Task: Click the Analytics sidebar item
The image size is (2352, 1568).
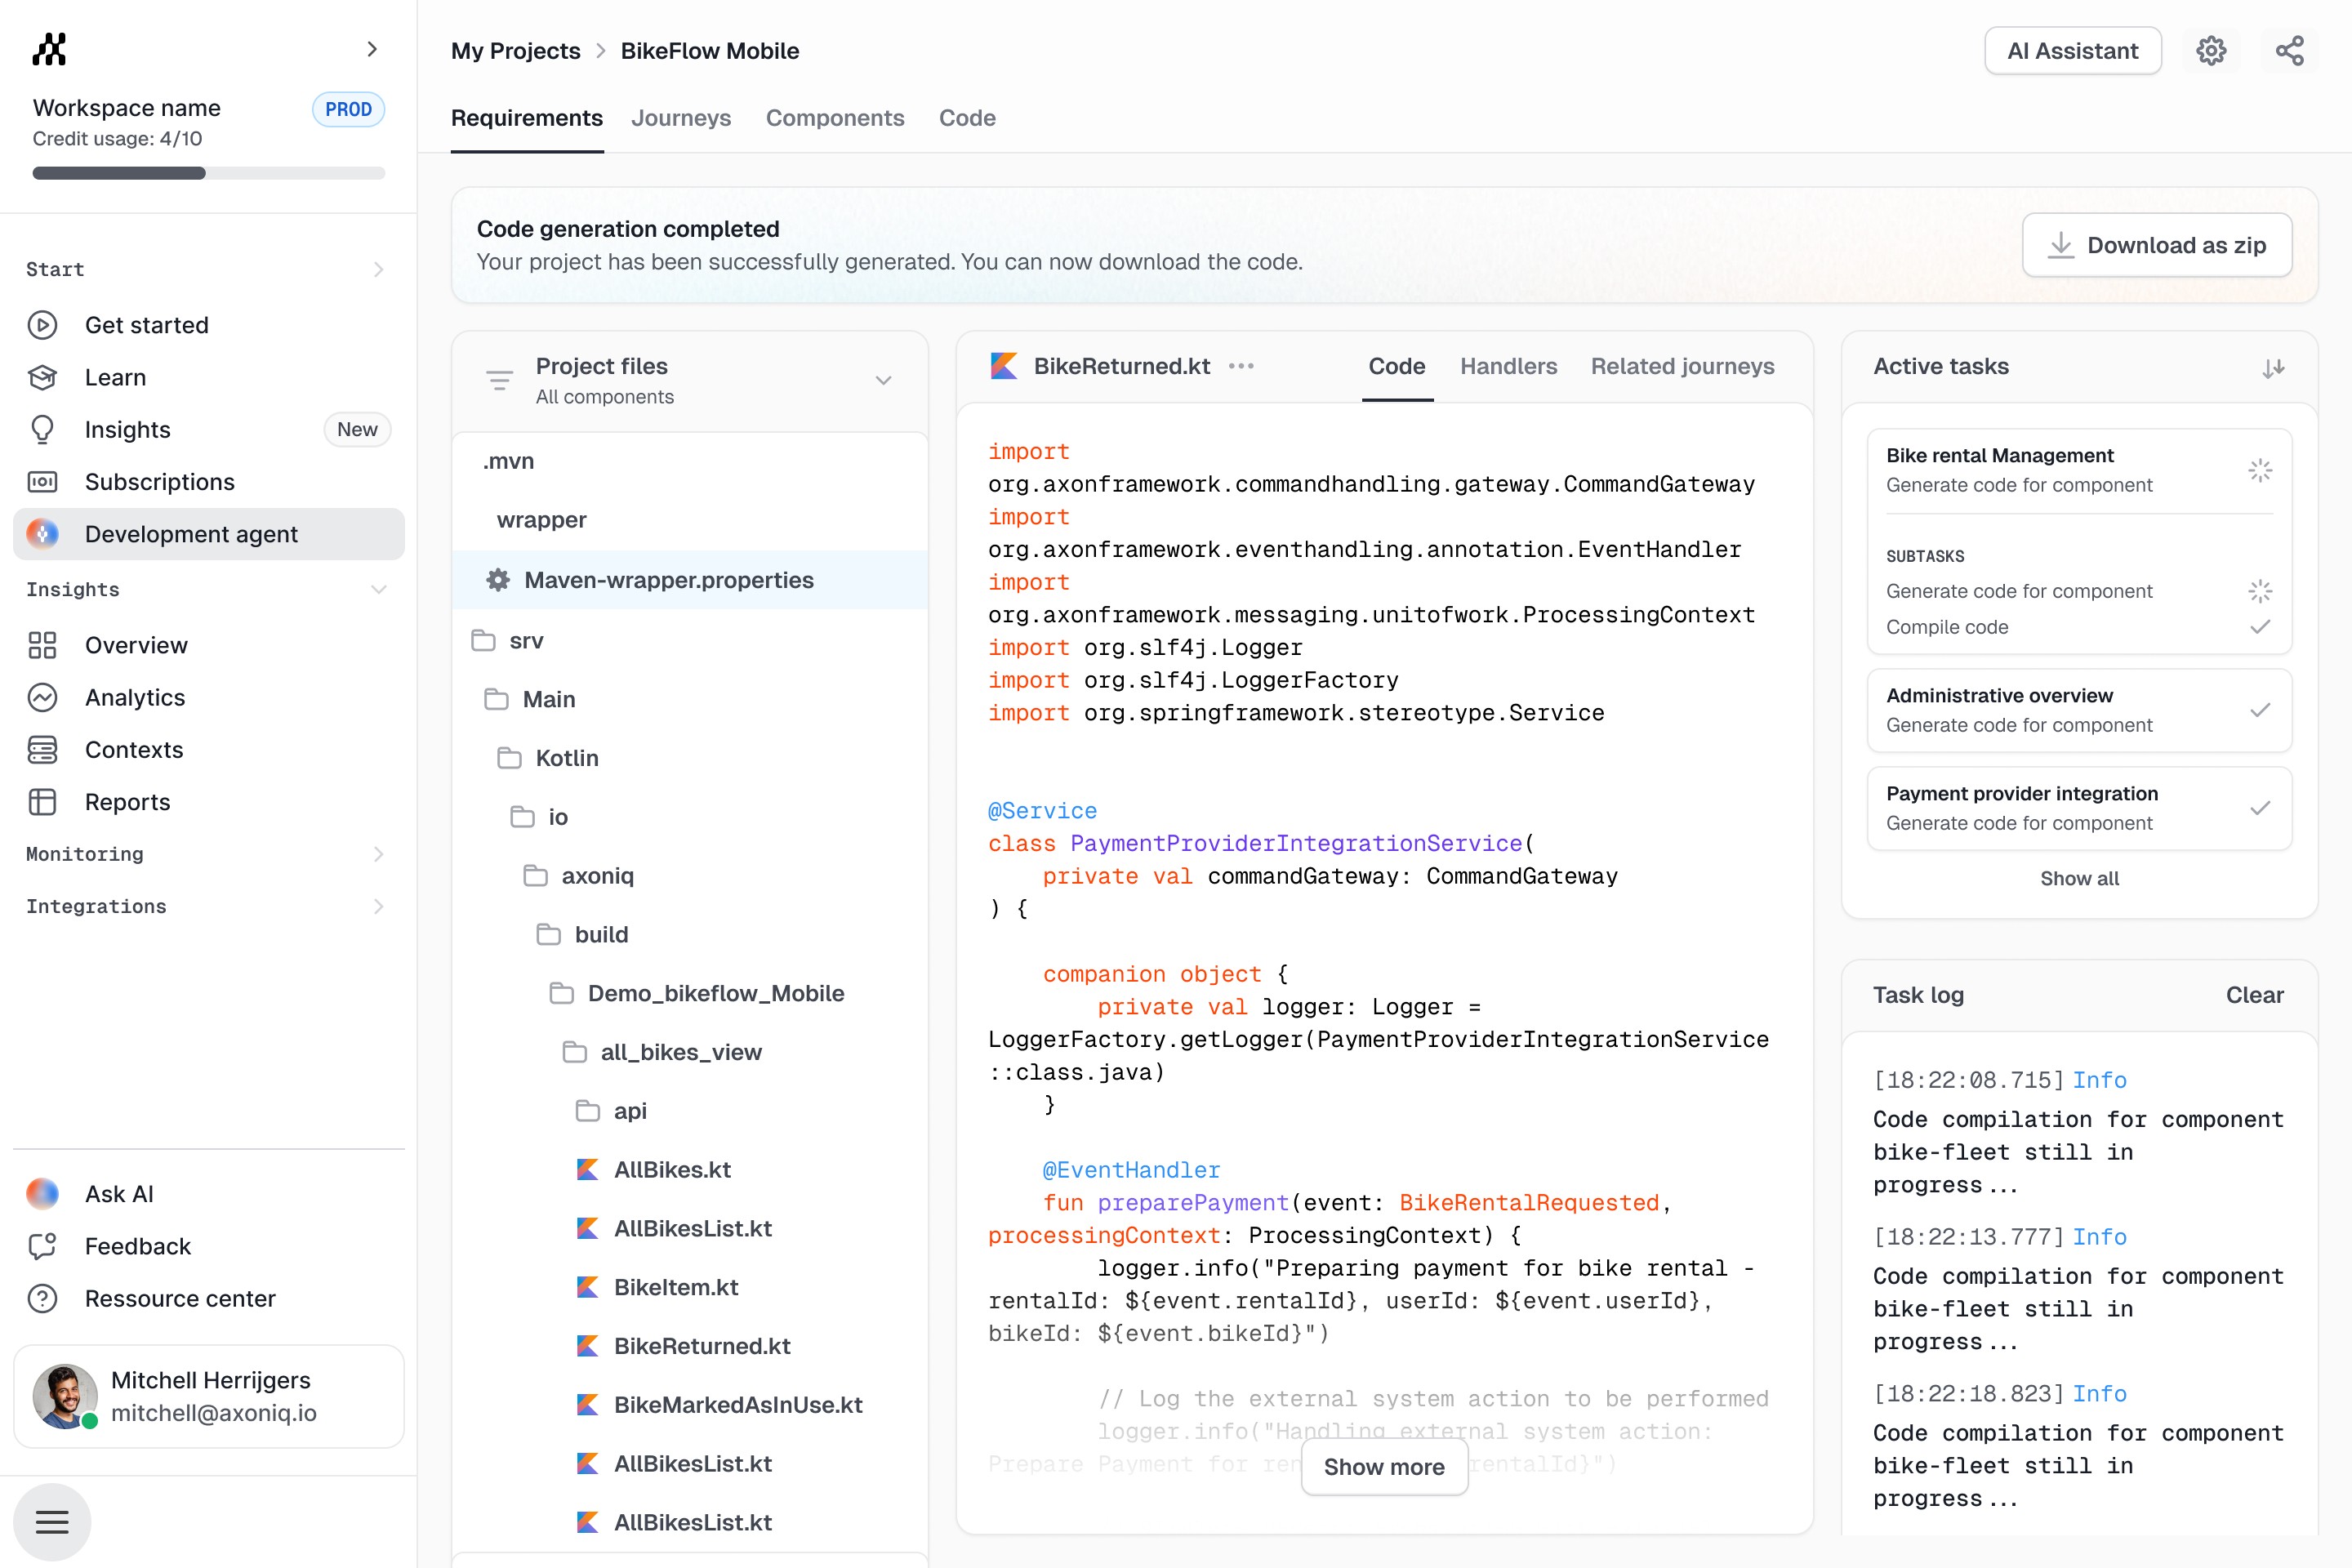Action: (x=135, y=697)
